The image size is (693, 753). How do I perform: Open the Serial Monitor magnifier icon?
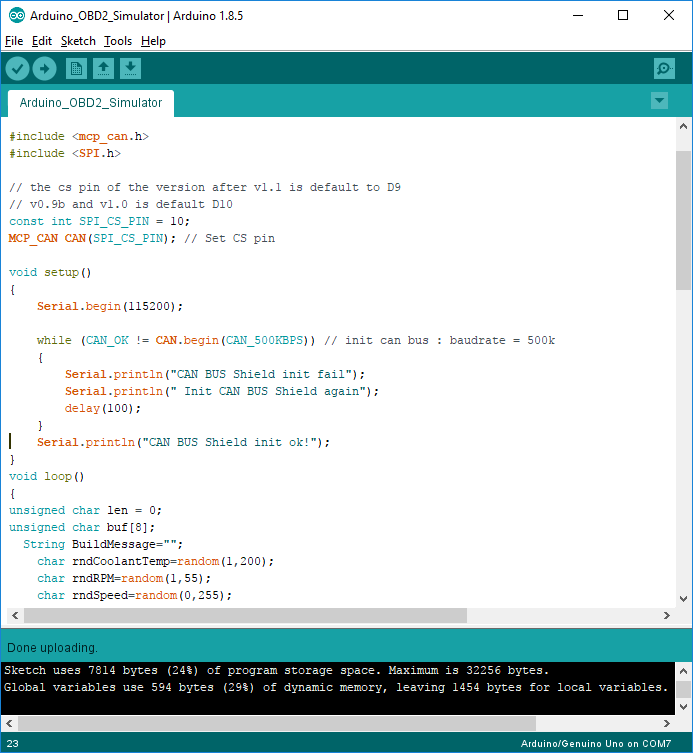[x=664, y=69]
